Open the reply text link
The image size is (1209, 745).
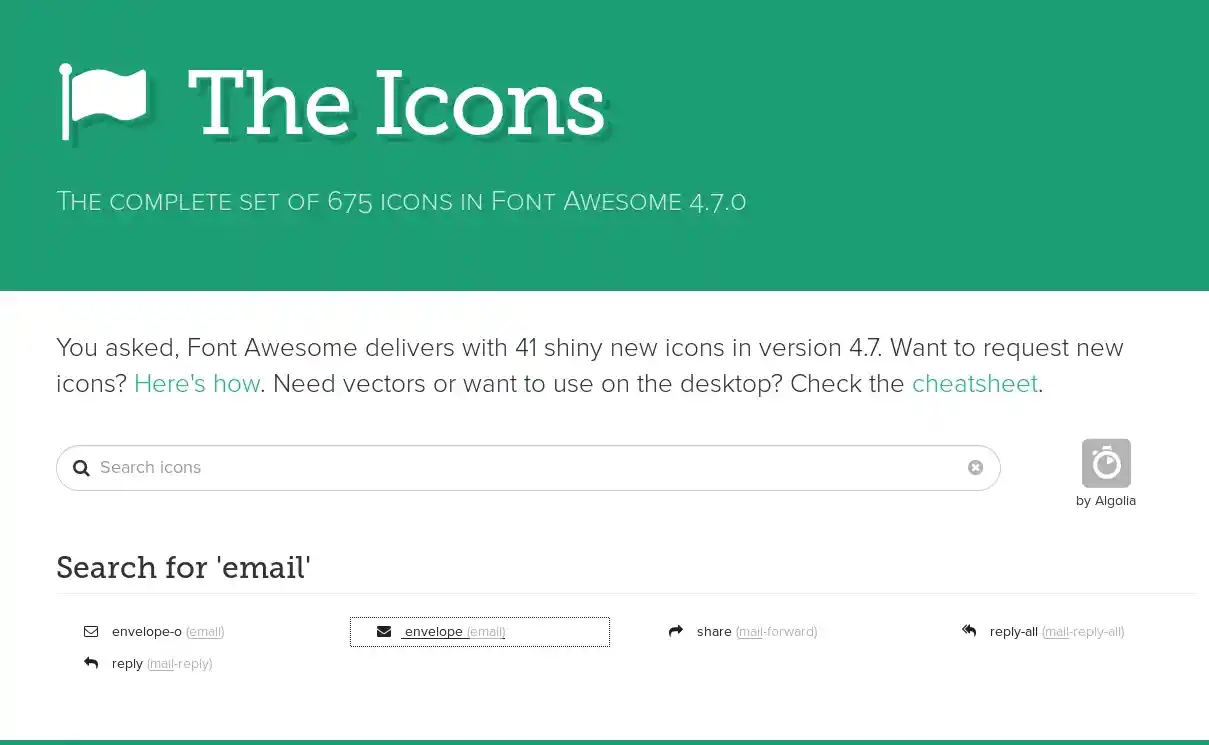pos(128,664)
